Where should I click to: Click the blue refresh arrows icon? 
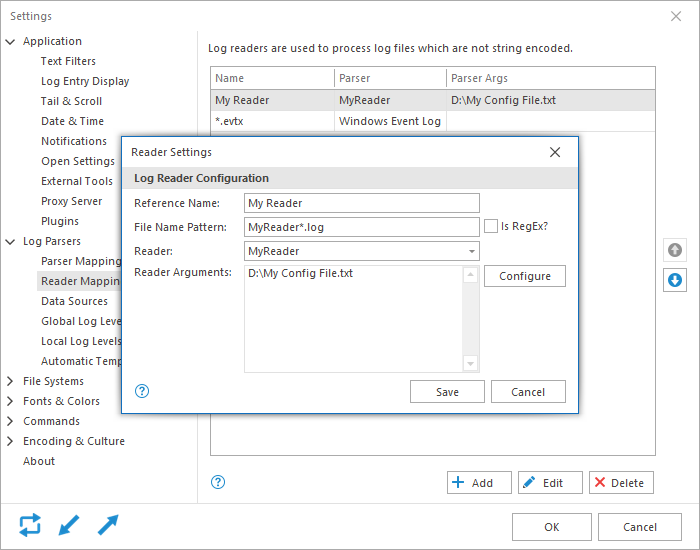[30, 525]
